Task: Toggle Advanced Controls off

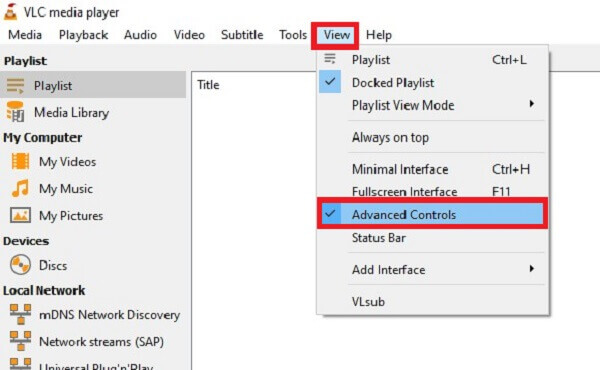Action: tap(432, 214)
